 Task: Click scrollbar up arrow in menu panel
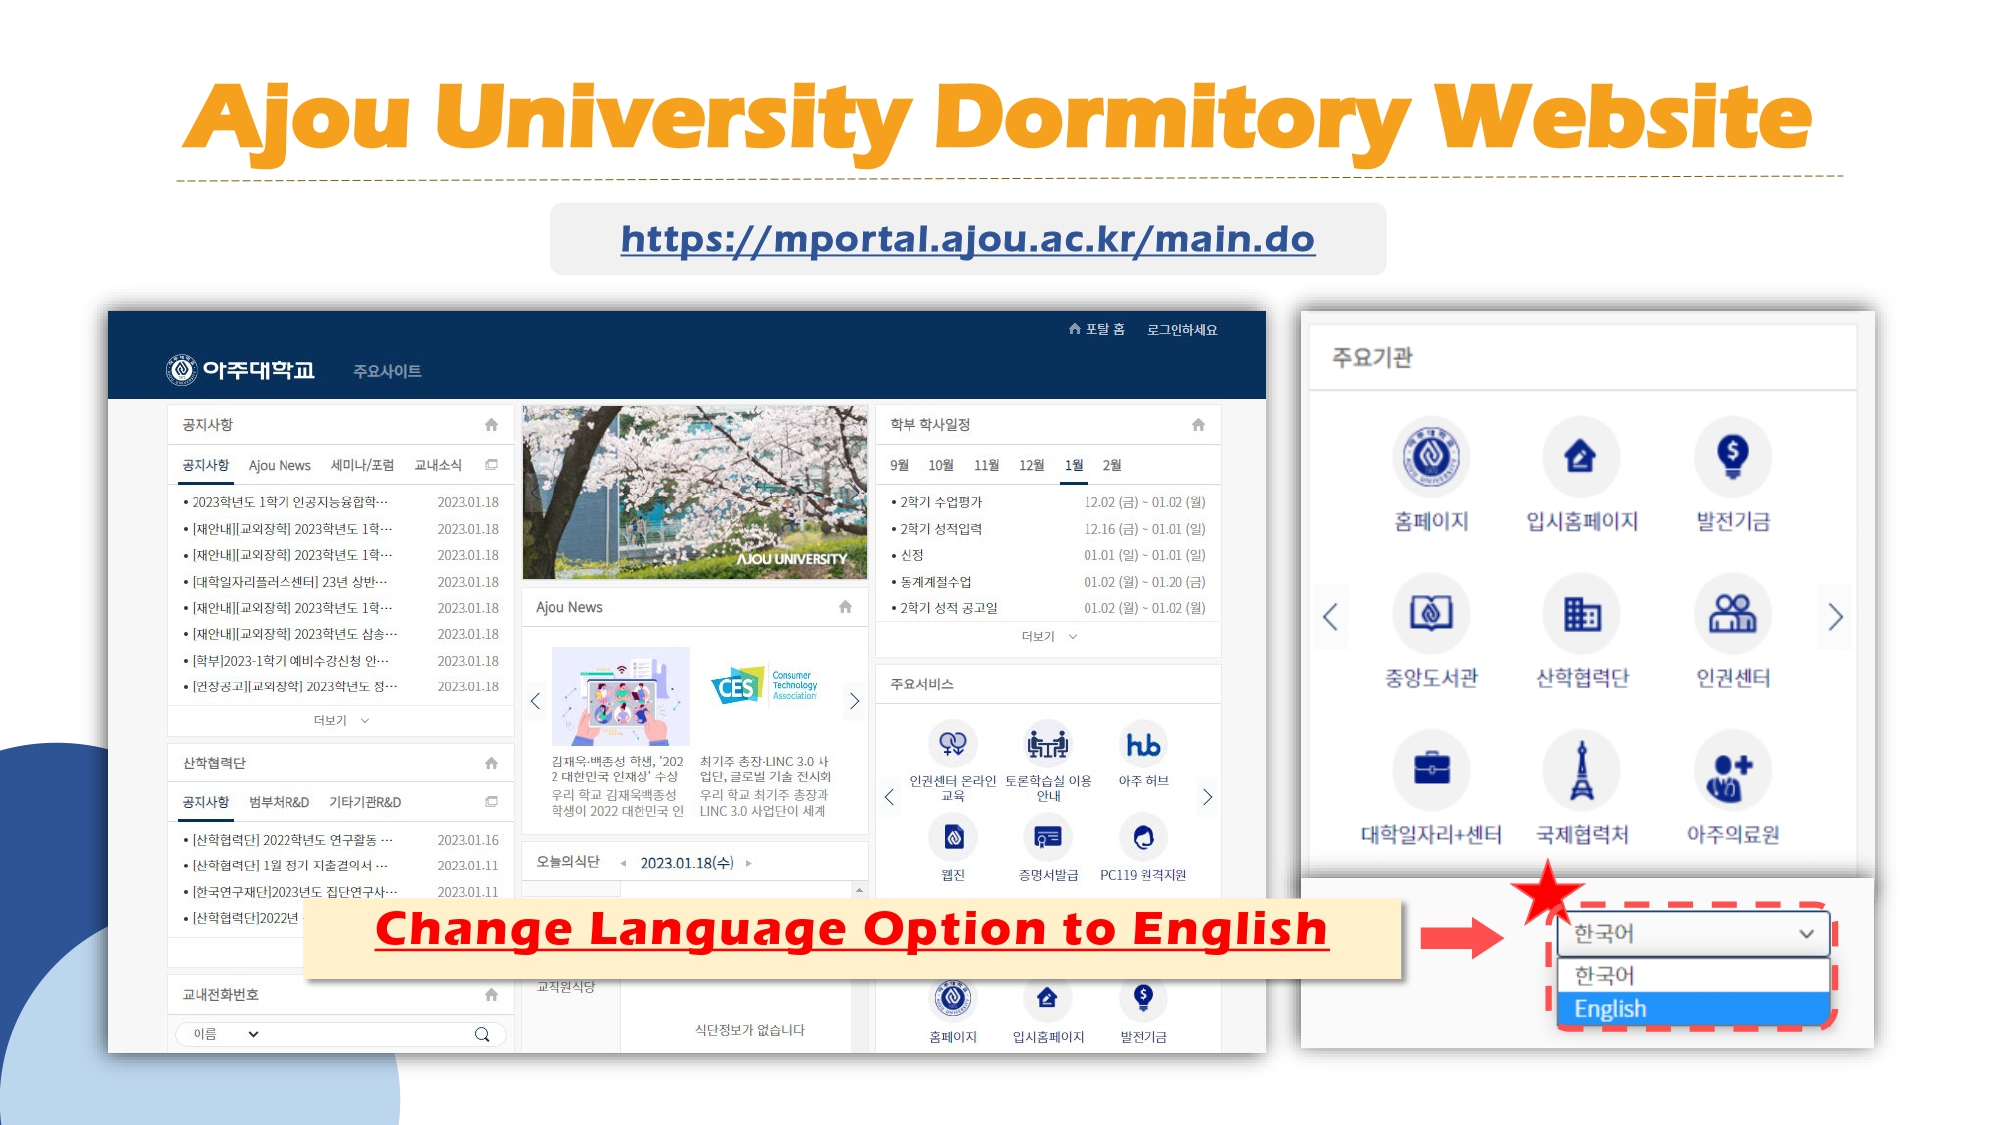pyautogui.click(x=859, y=889)
